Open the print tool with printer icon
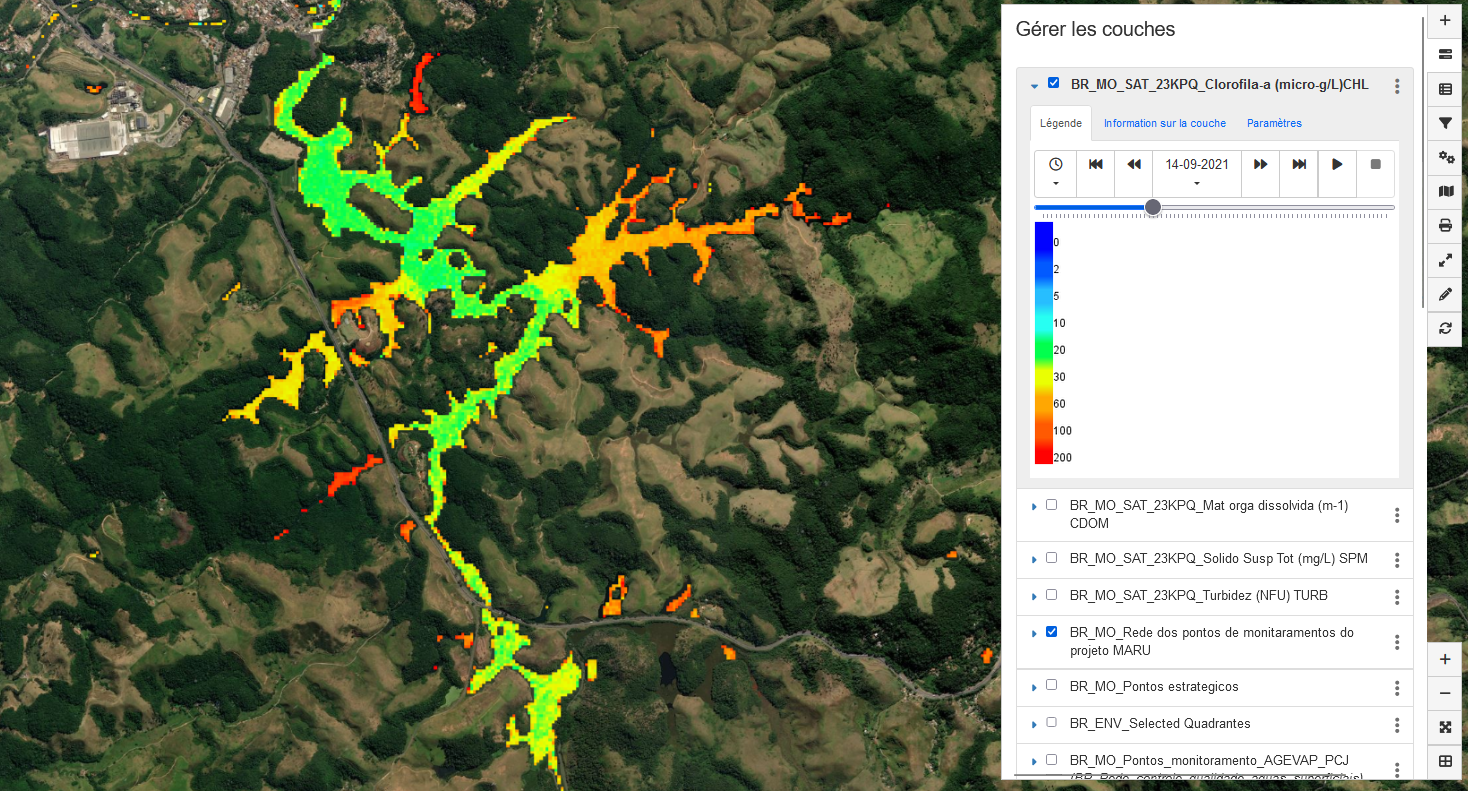 click(x=1445, y=226)
